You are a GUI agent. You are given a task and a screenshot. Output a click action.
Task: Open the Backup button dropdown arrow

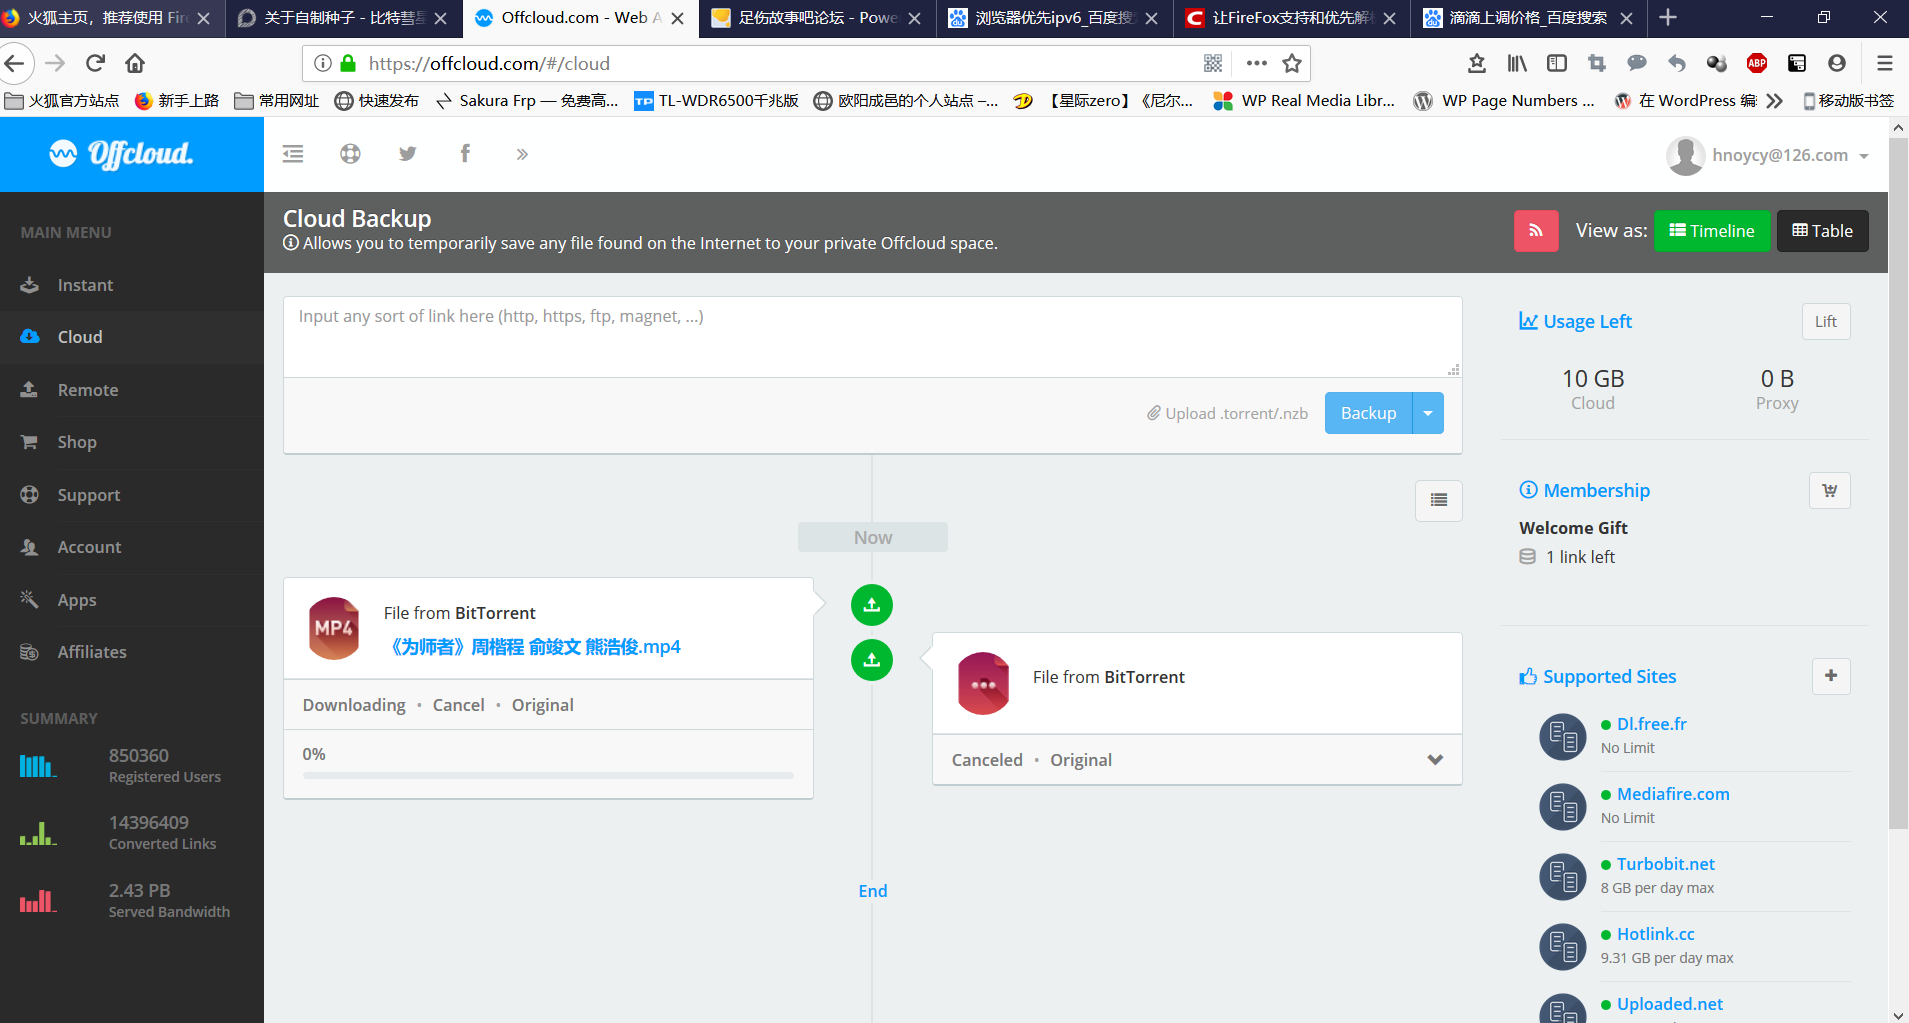pyautogui.click(x=1428, y=413)
